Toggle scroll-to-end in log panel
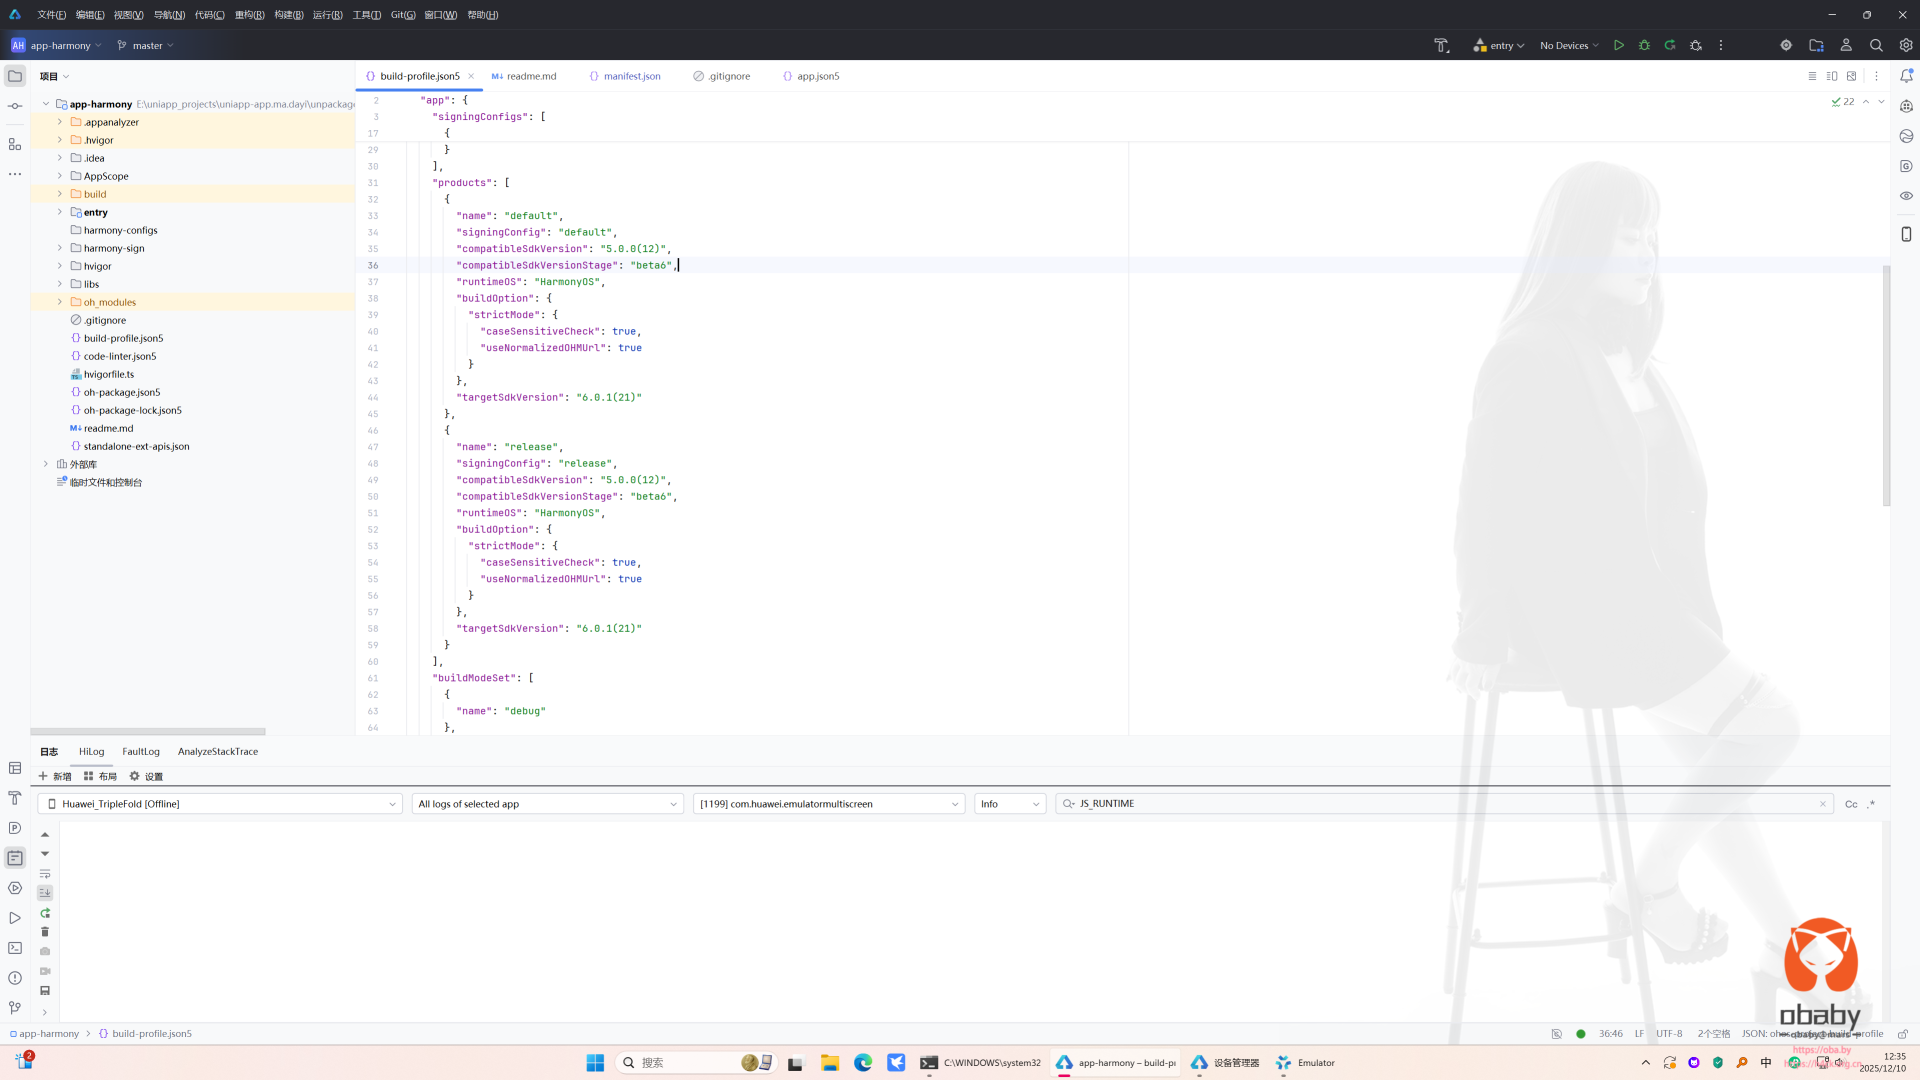The height and width of the screenshot is (1080, 1920). click(44, 893)
